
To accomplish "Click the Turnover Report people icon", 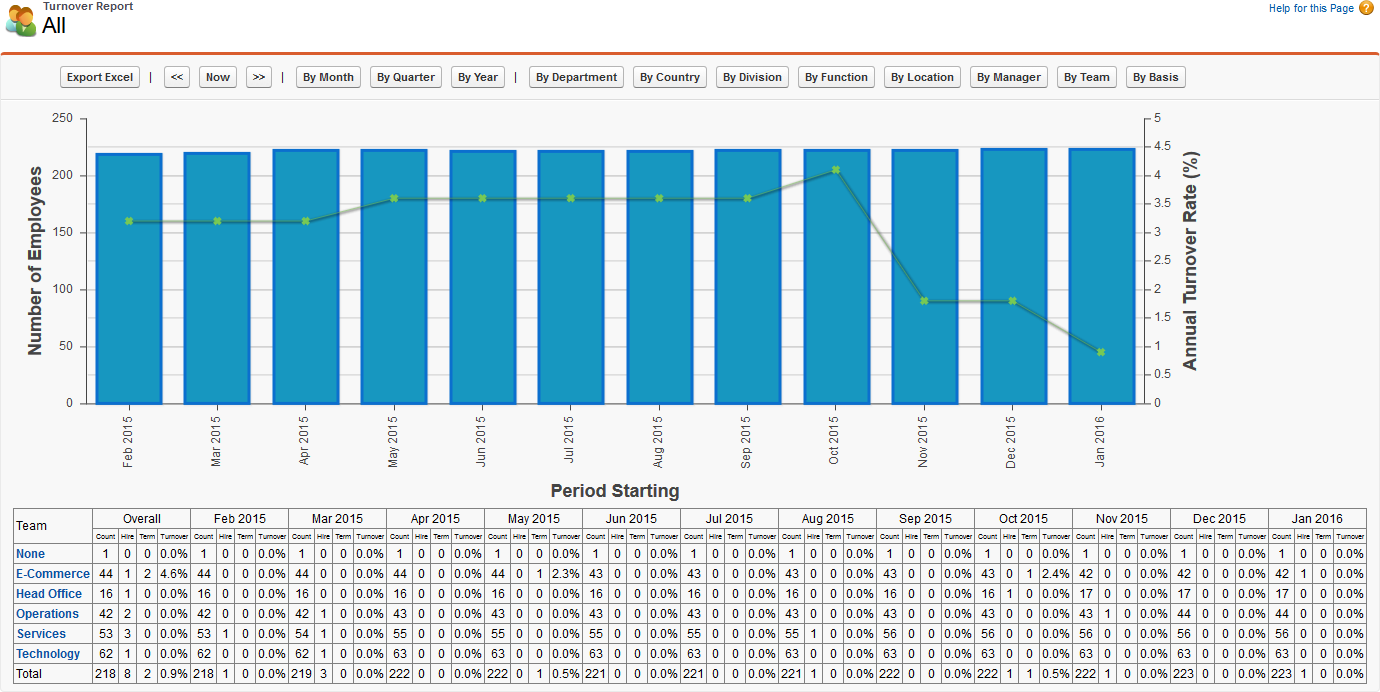I will [x=20, y=20].
